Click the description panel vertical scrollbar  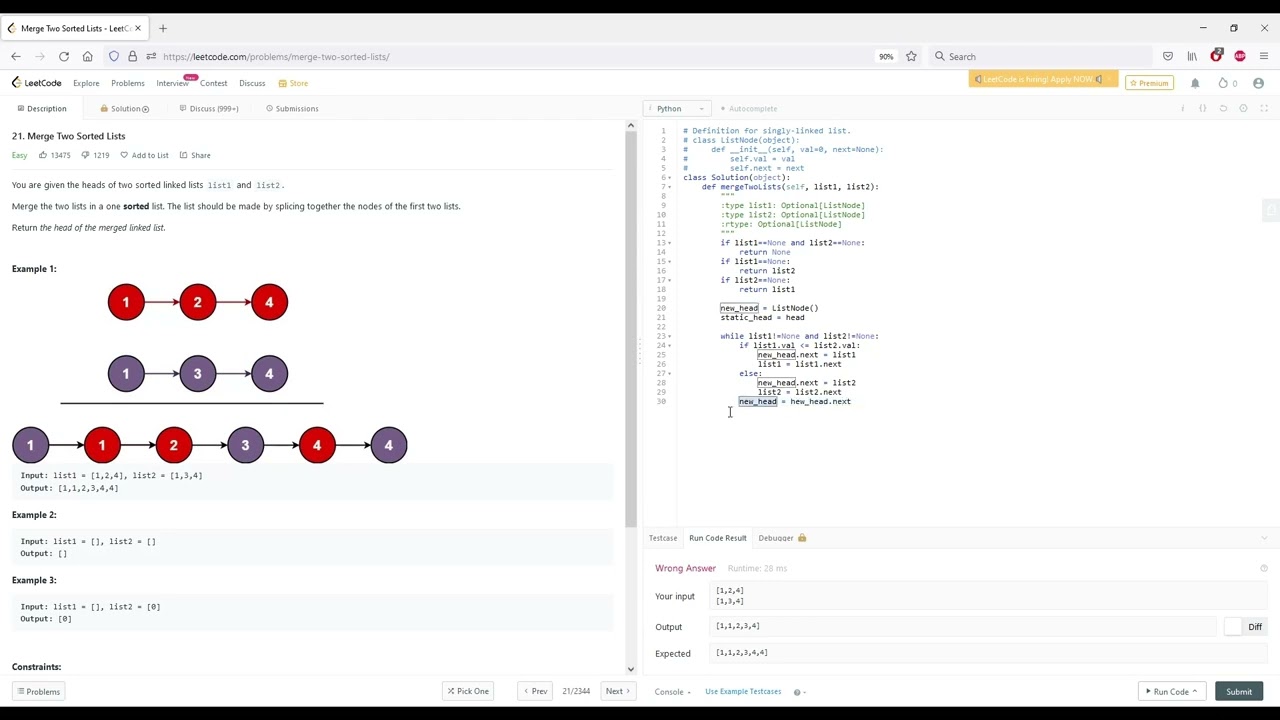630,330
